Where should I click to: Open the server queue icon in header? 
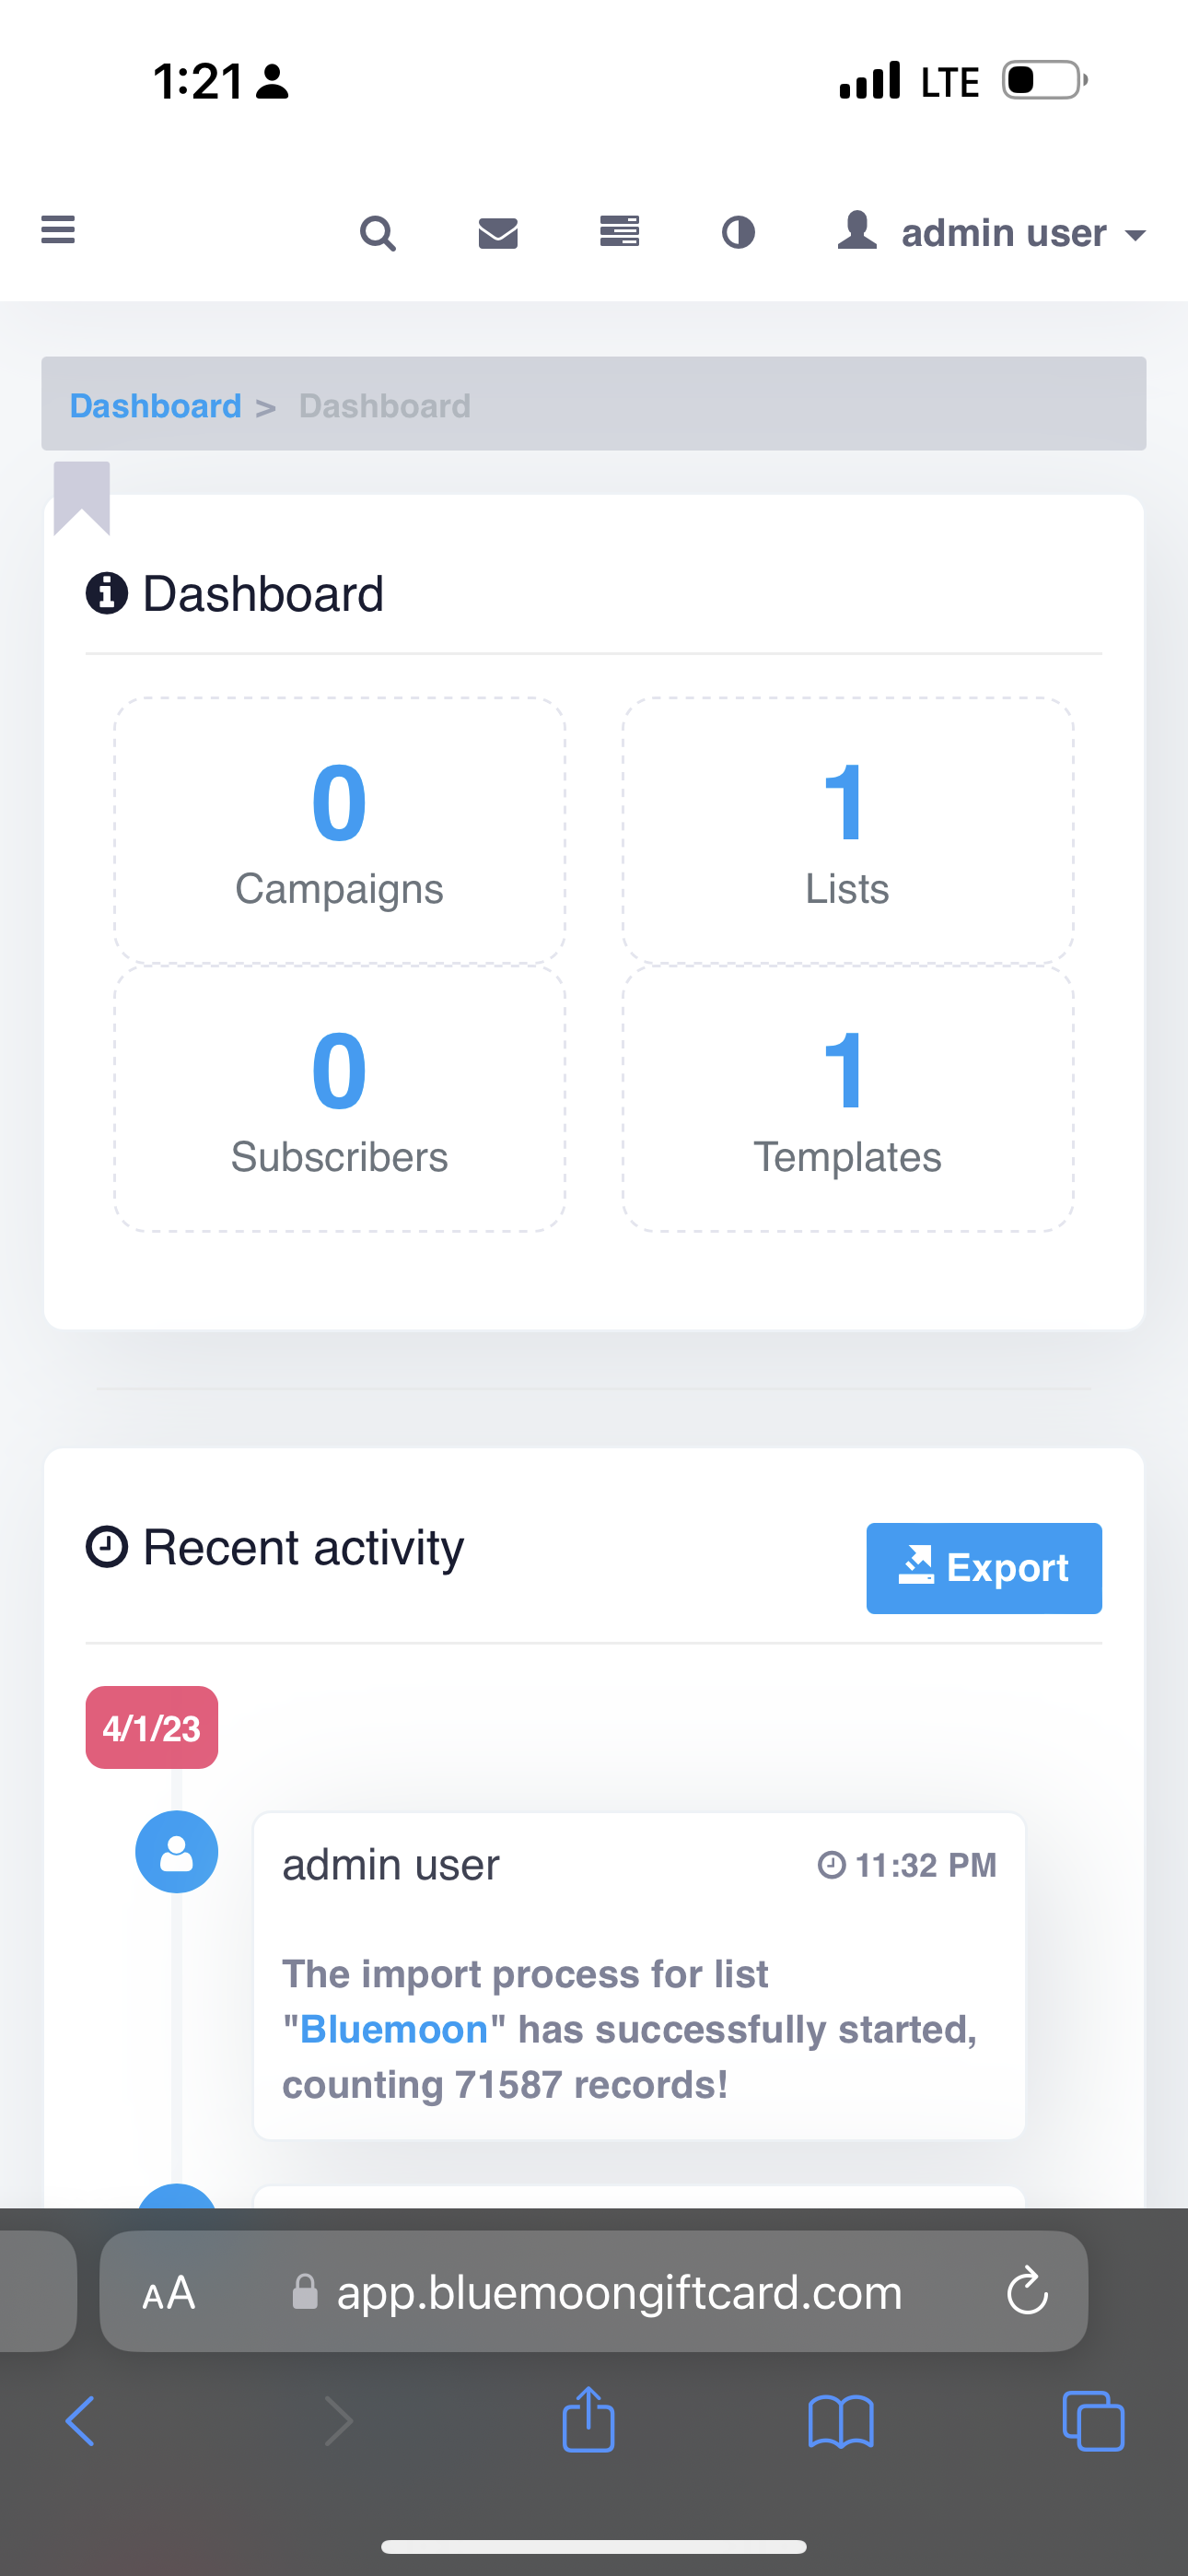[x=619, y=232]
